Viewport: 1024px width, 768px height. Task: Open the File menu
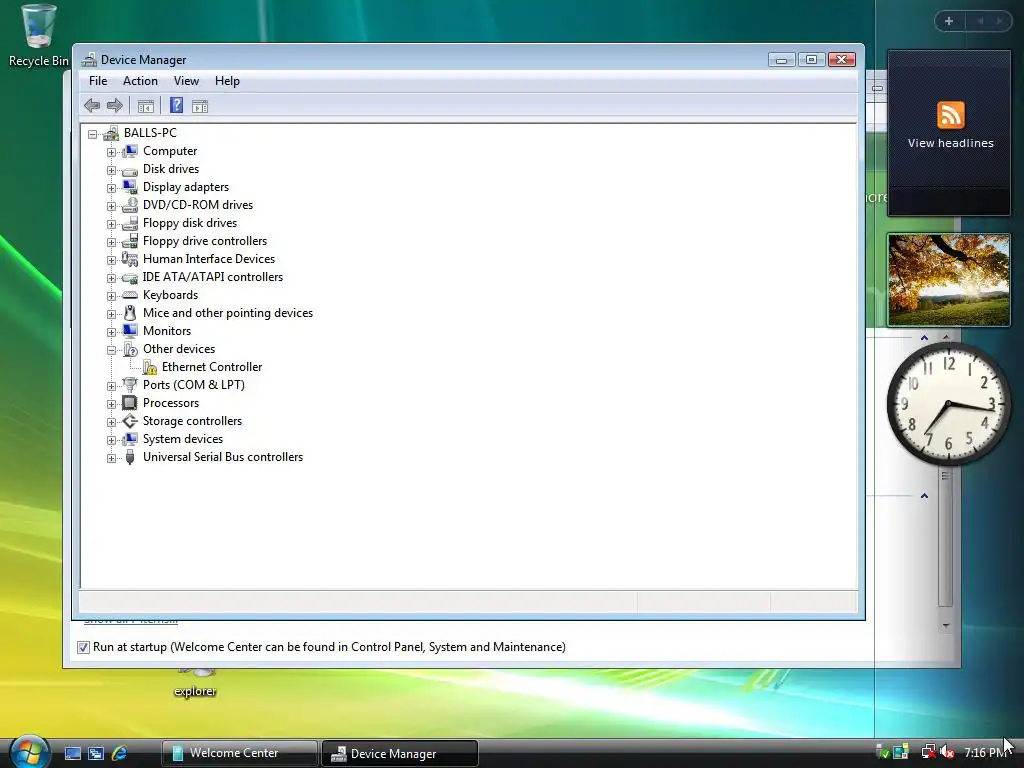click(98, 81)
